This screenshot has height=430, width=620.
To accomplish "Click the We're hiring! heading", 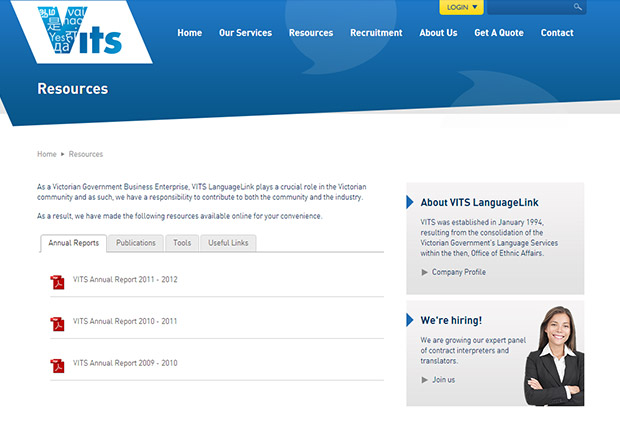I will tap(451, 320).
